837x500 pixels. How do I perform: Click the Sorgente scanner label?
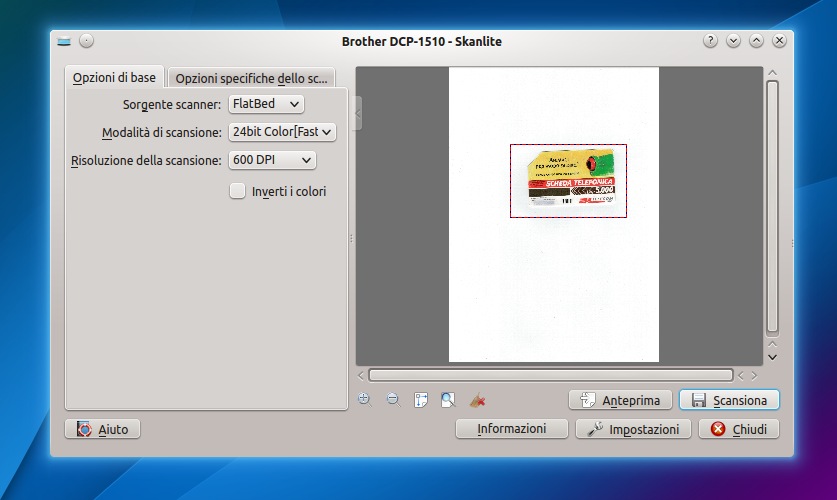[x=172, y=105]
